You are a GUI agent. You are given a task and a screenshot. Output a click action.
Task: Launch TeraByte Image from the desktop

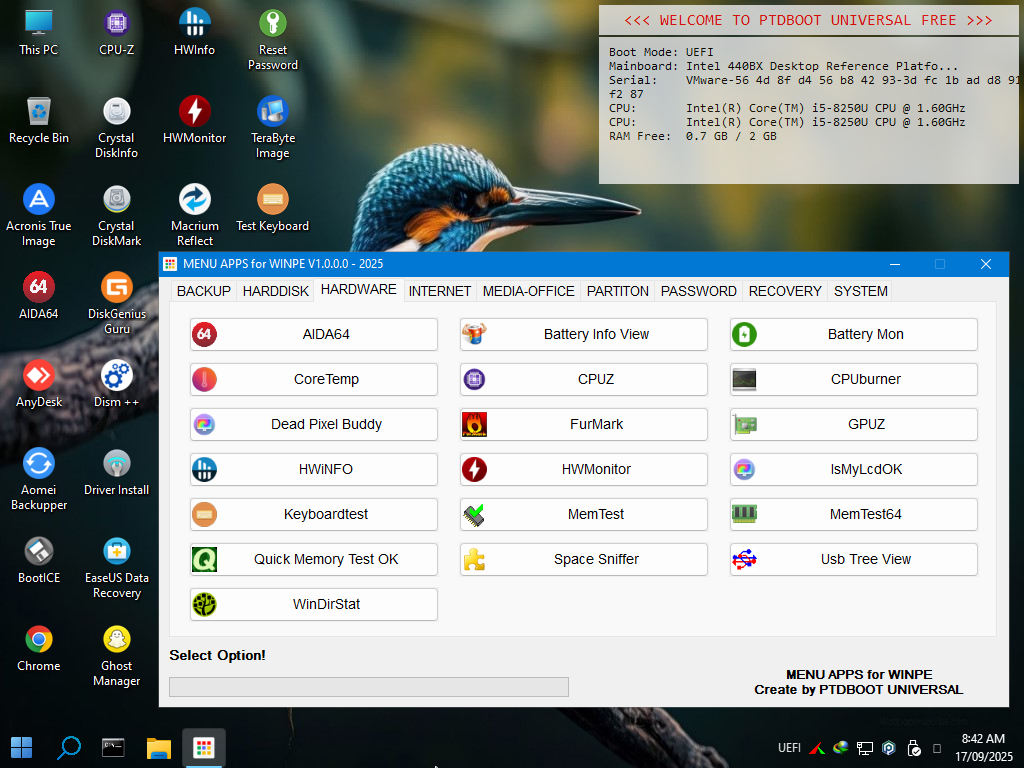(273, 112)
